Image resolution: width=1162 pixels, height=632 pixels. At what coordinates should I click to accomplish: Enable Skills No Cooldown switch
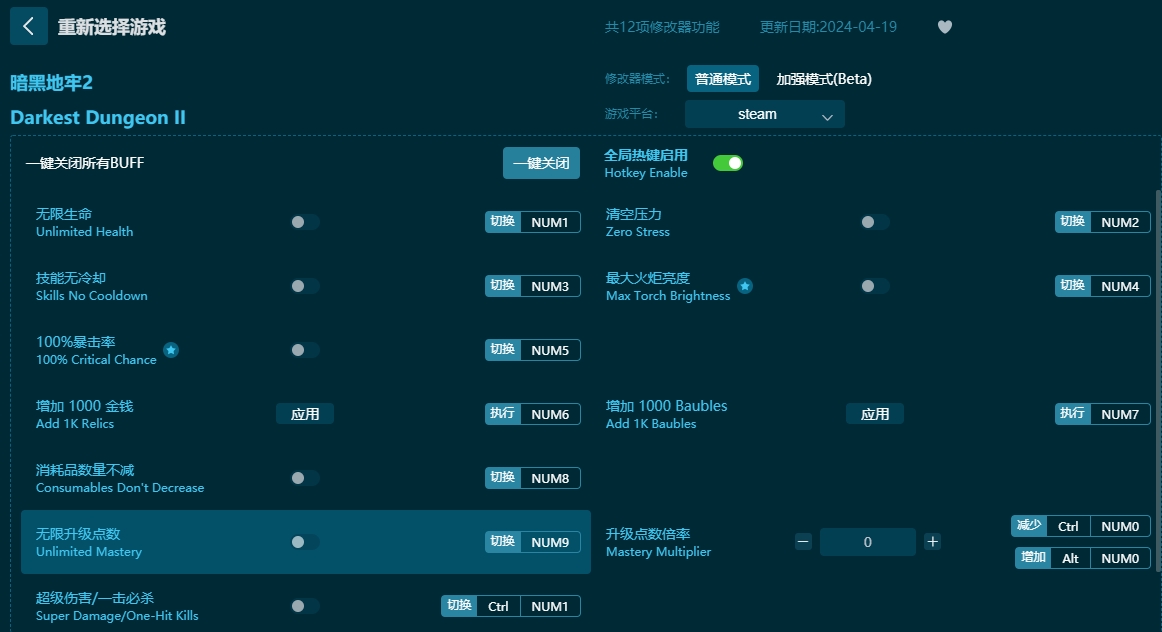tap(305, 286)
